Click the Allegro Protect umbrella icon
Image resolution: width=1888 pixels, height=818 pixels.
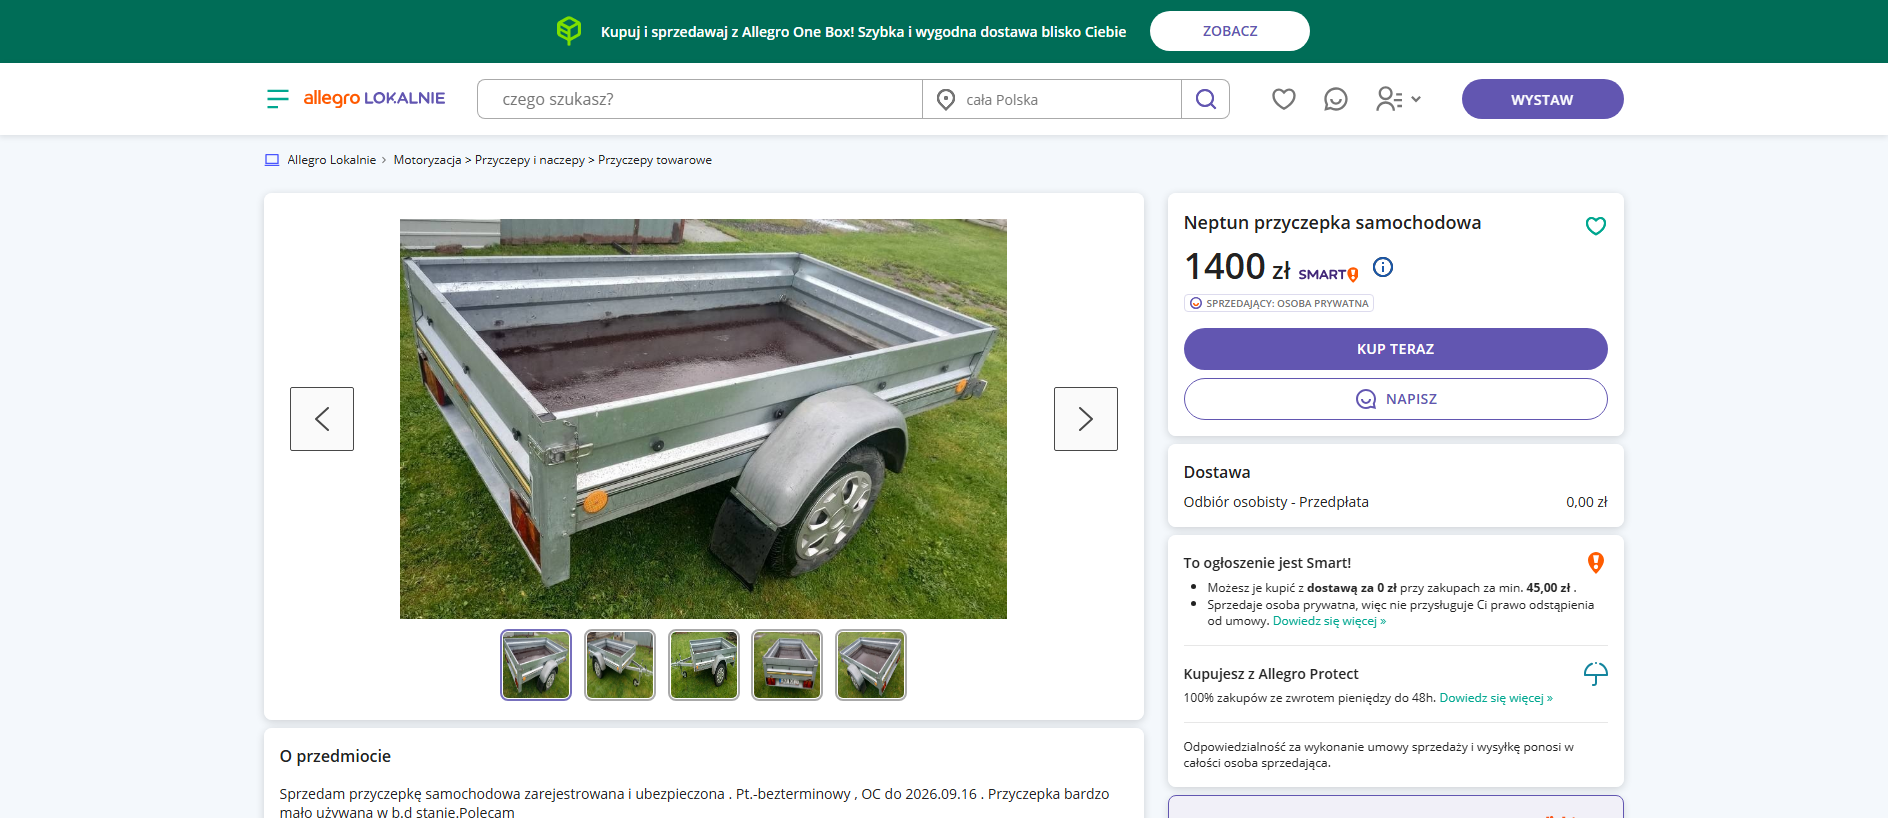pyautogui.click(x=1595, y=674)
